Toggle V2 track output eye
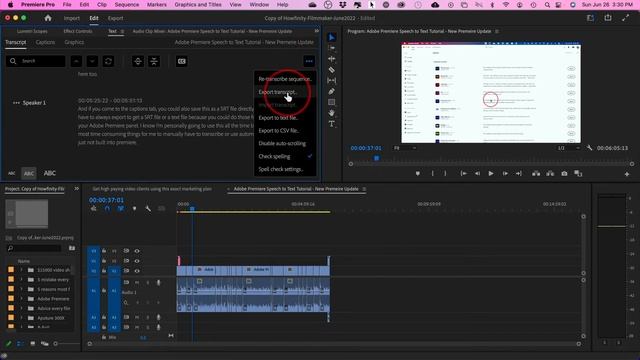 137,261
